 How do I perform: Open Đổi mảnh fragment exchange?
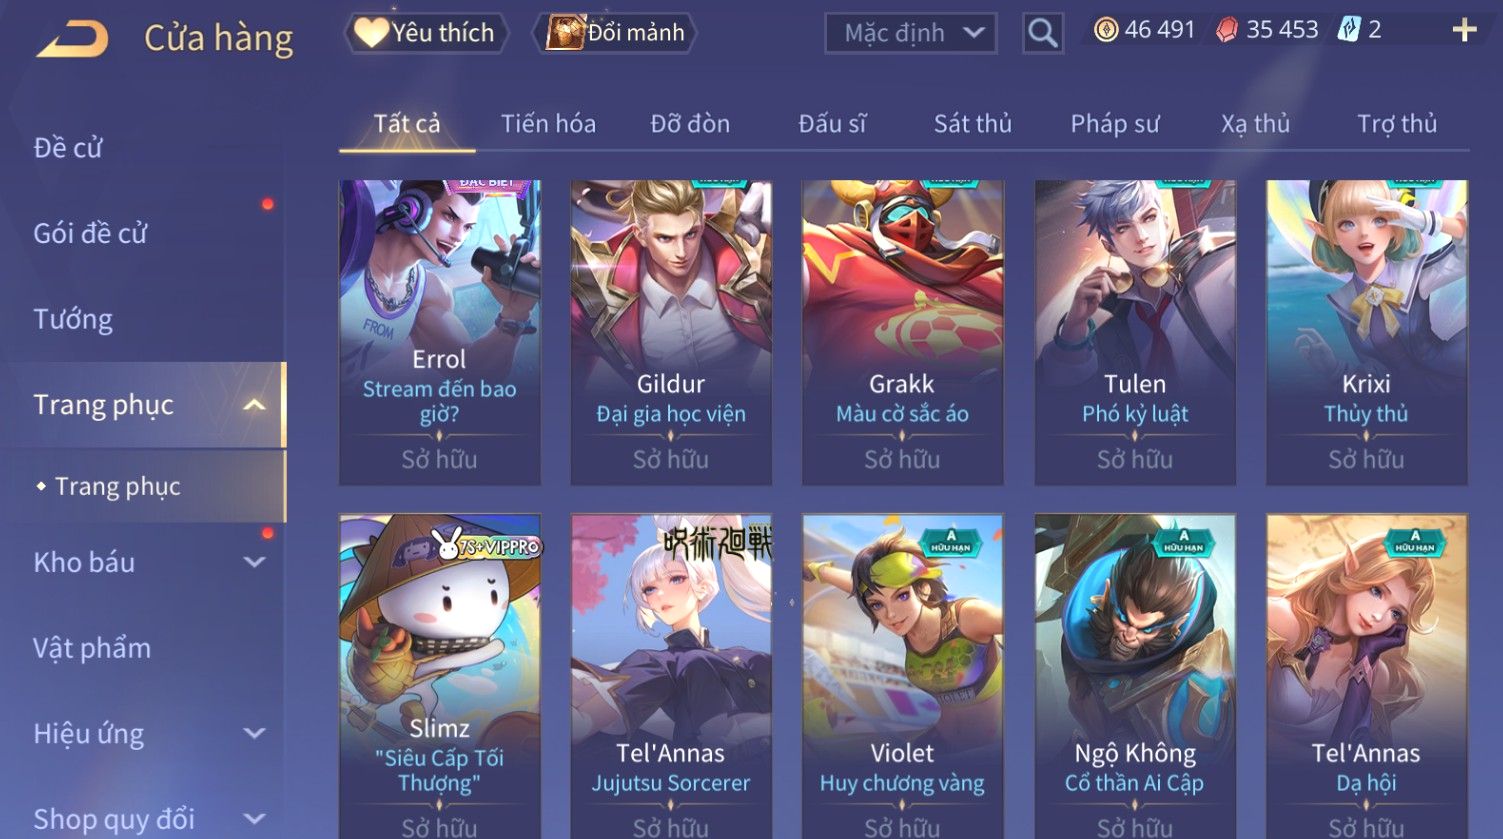(617, 33)
